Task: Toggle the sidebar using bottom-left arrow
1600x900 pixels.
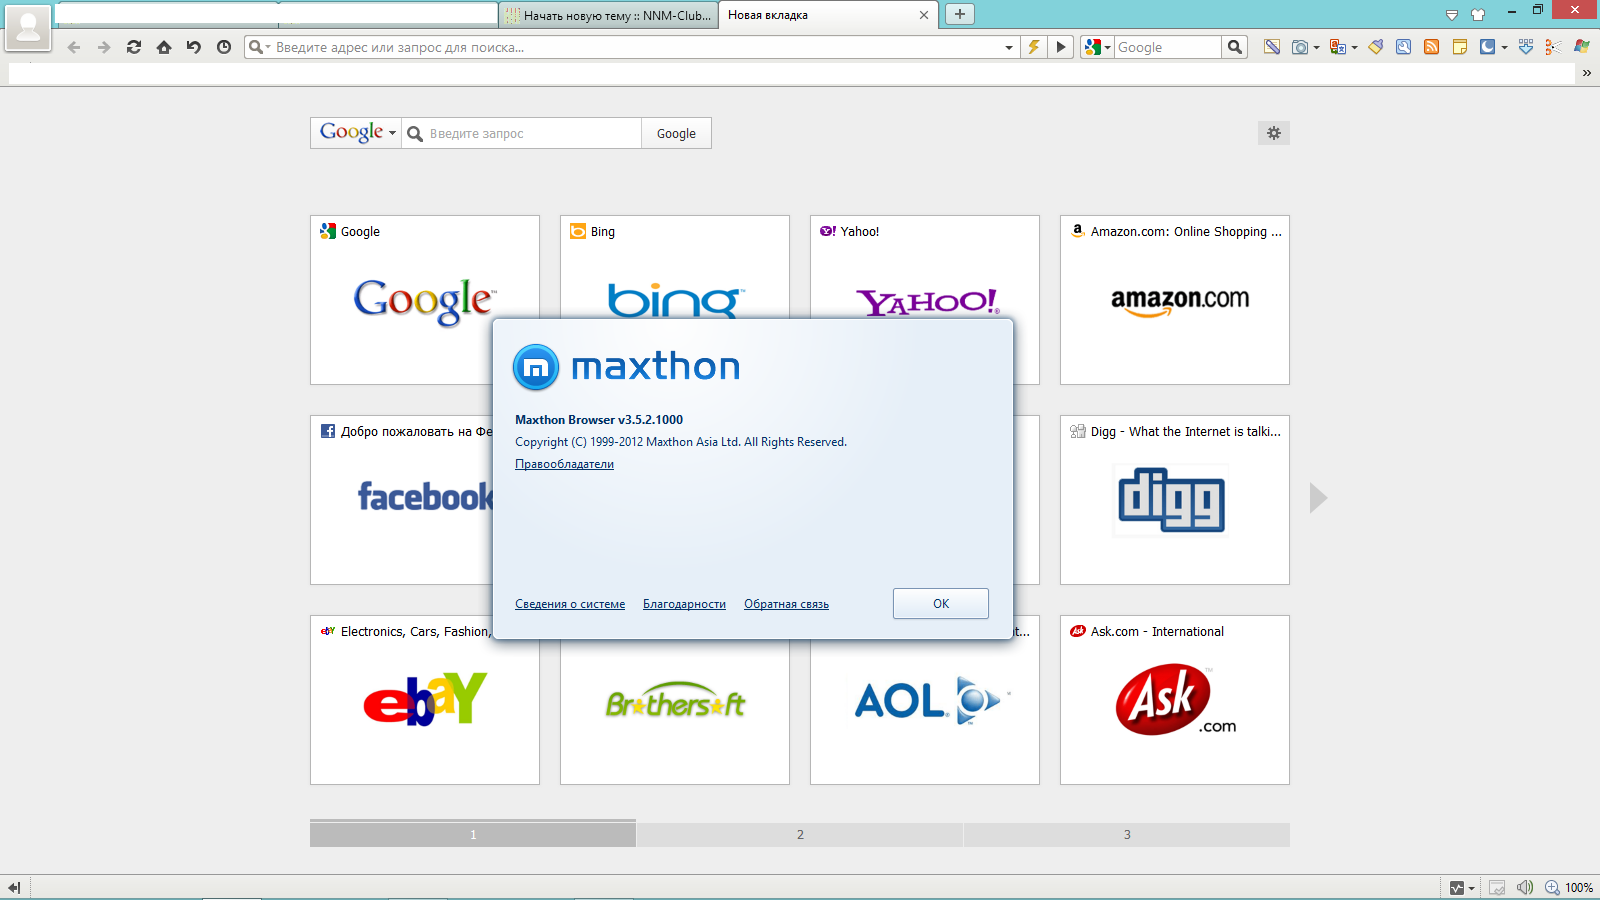Action: tap(14, 887)
